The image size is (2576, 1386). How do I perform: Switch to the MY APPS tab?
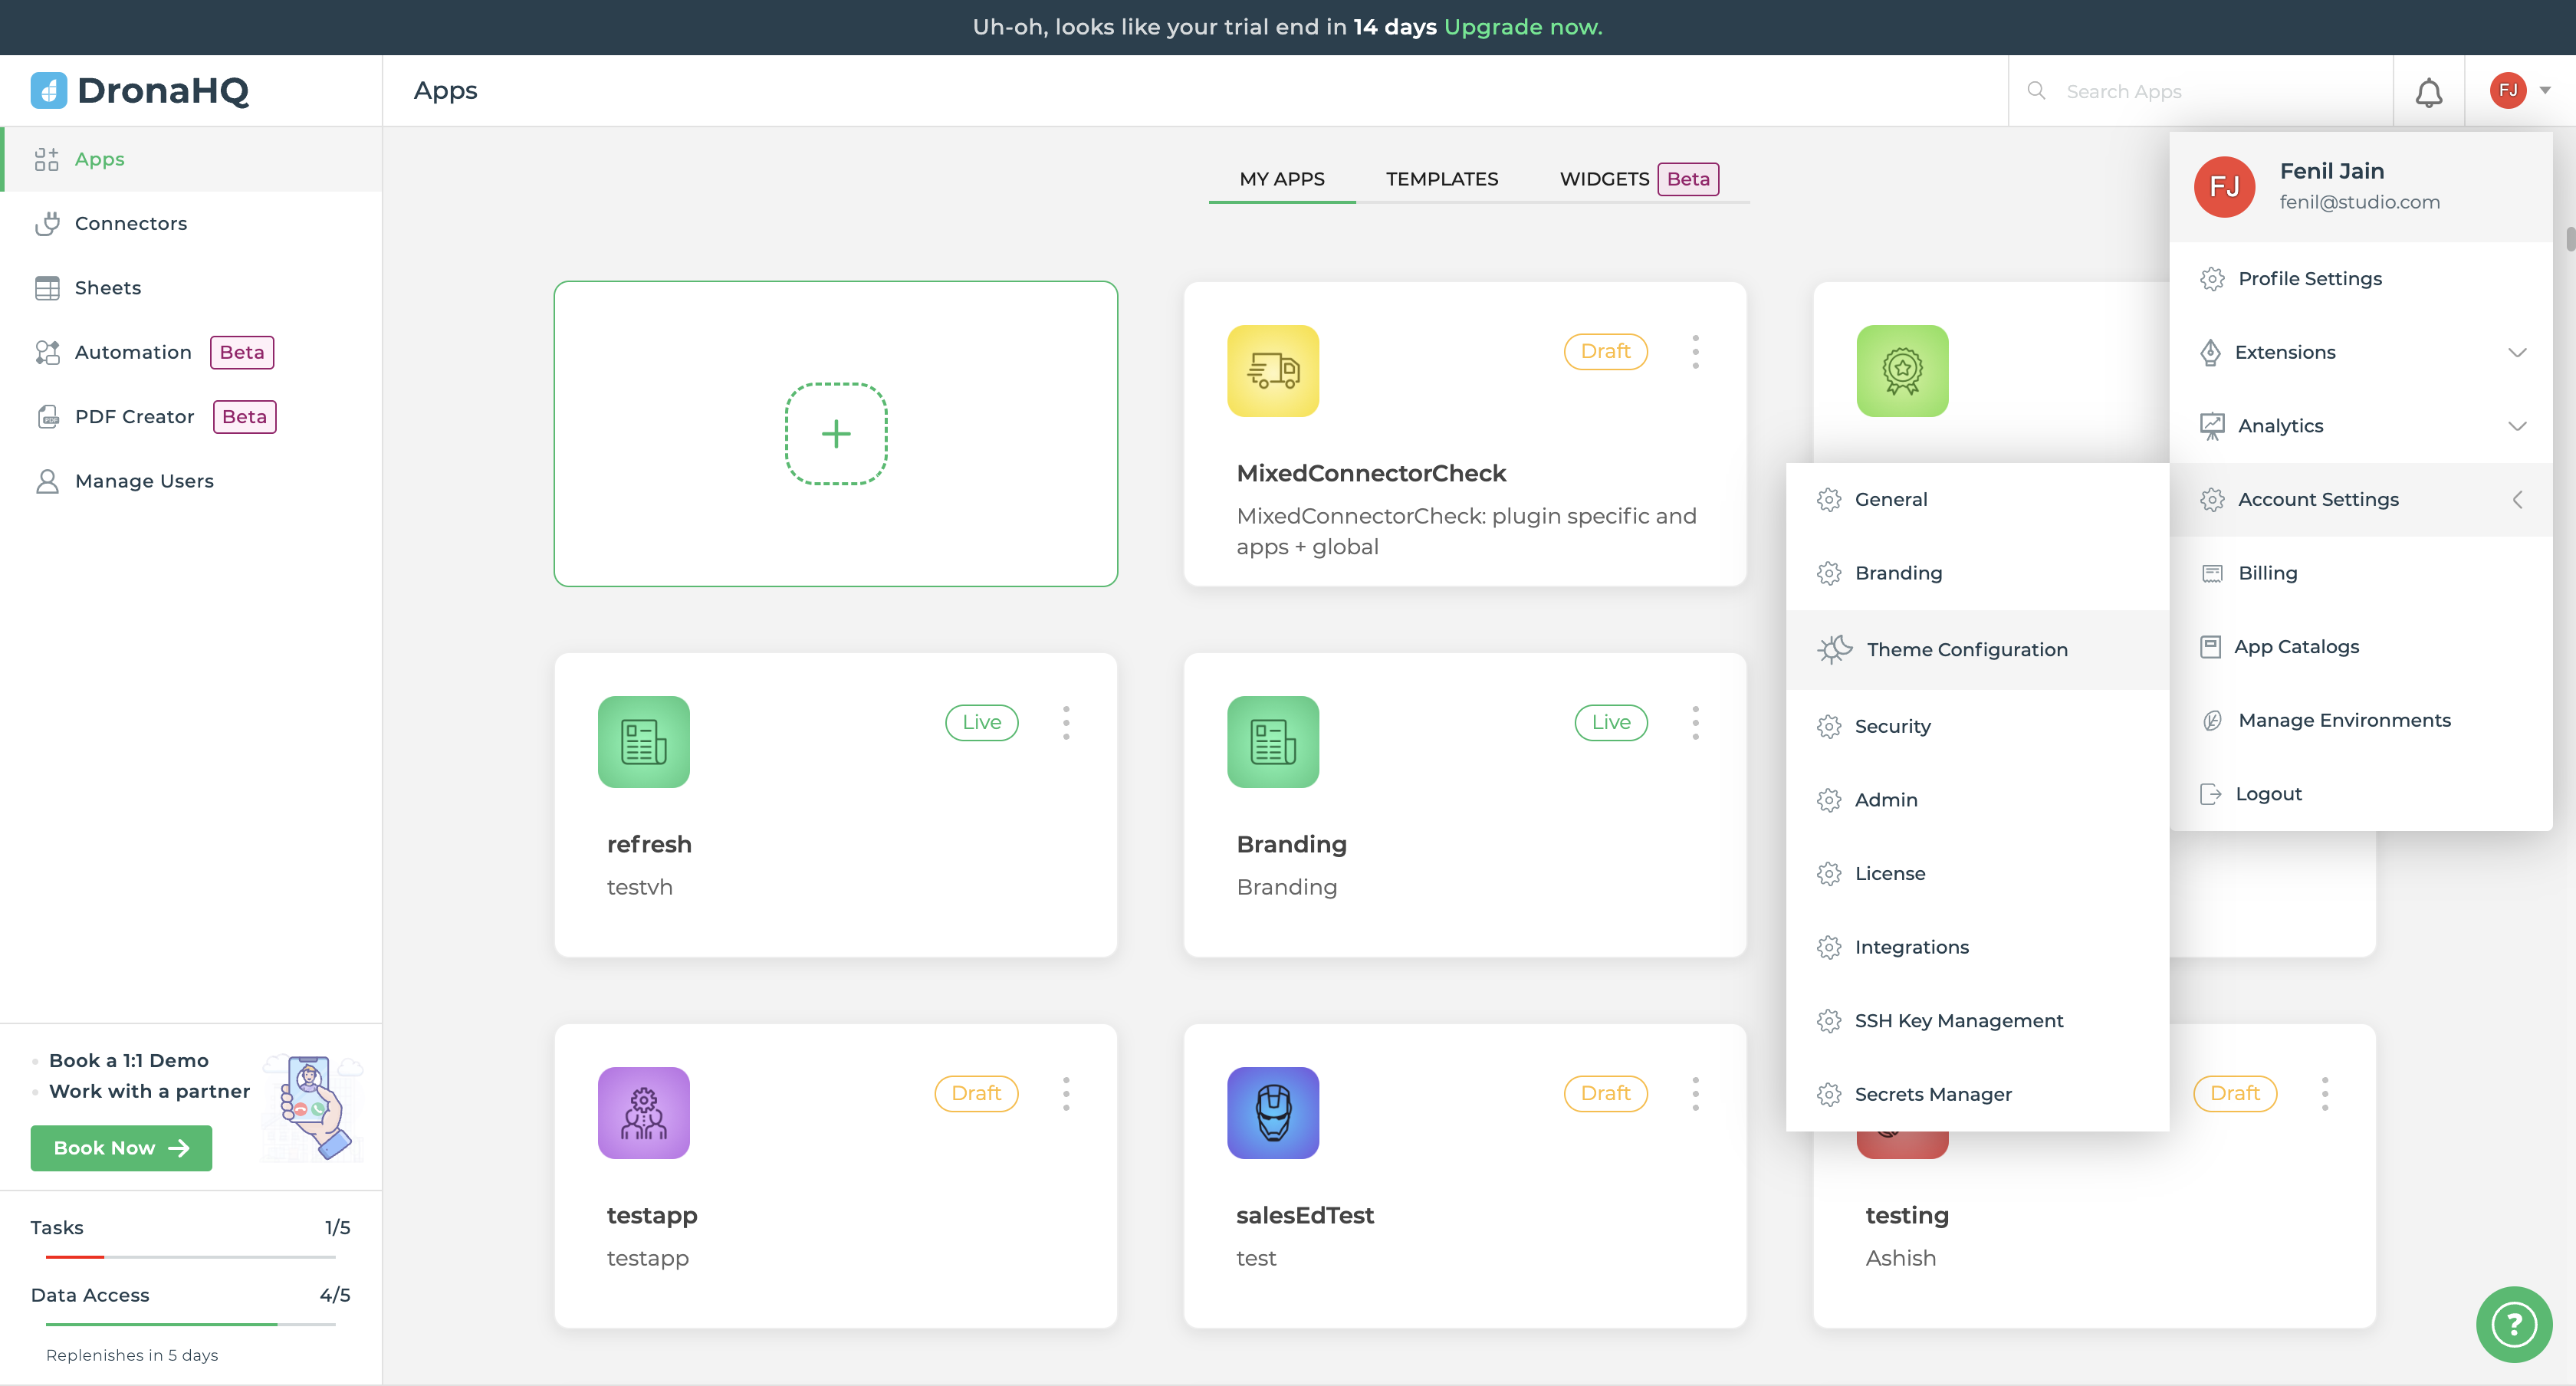(x=1281, y=179)
